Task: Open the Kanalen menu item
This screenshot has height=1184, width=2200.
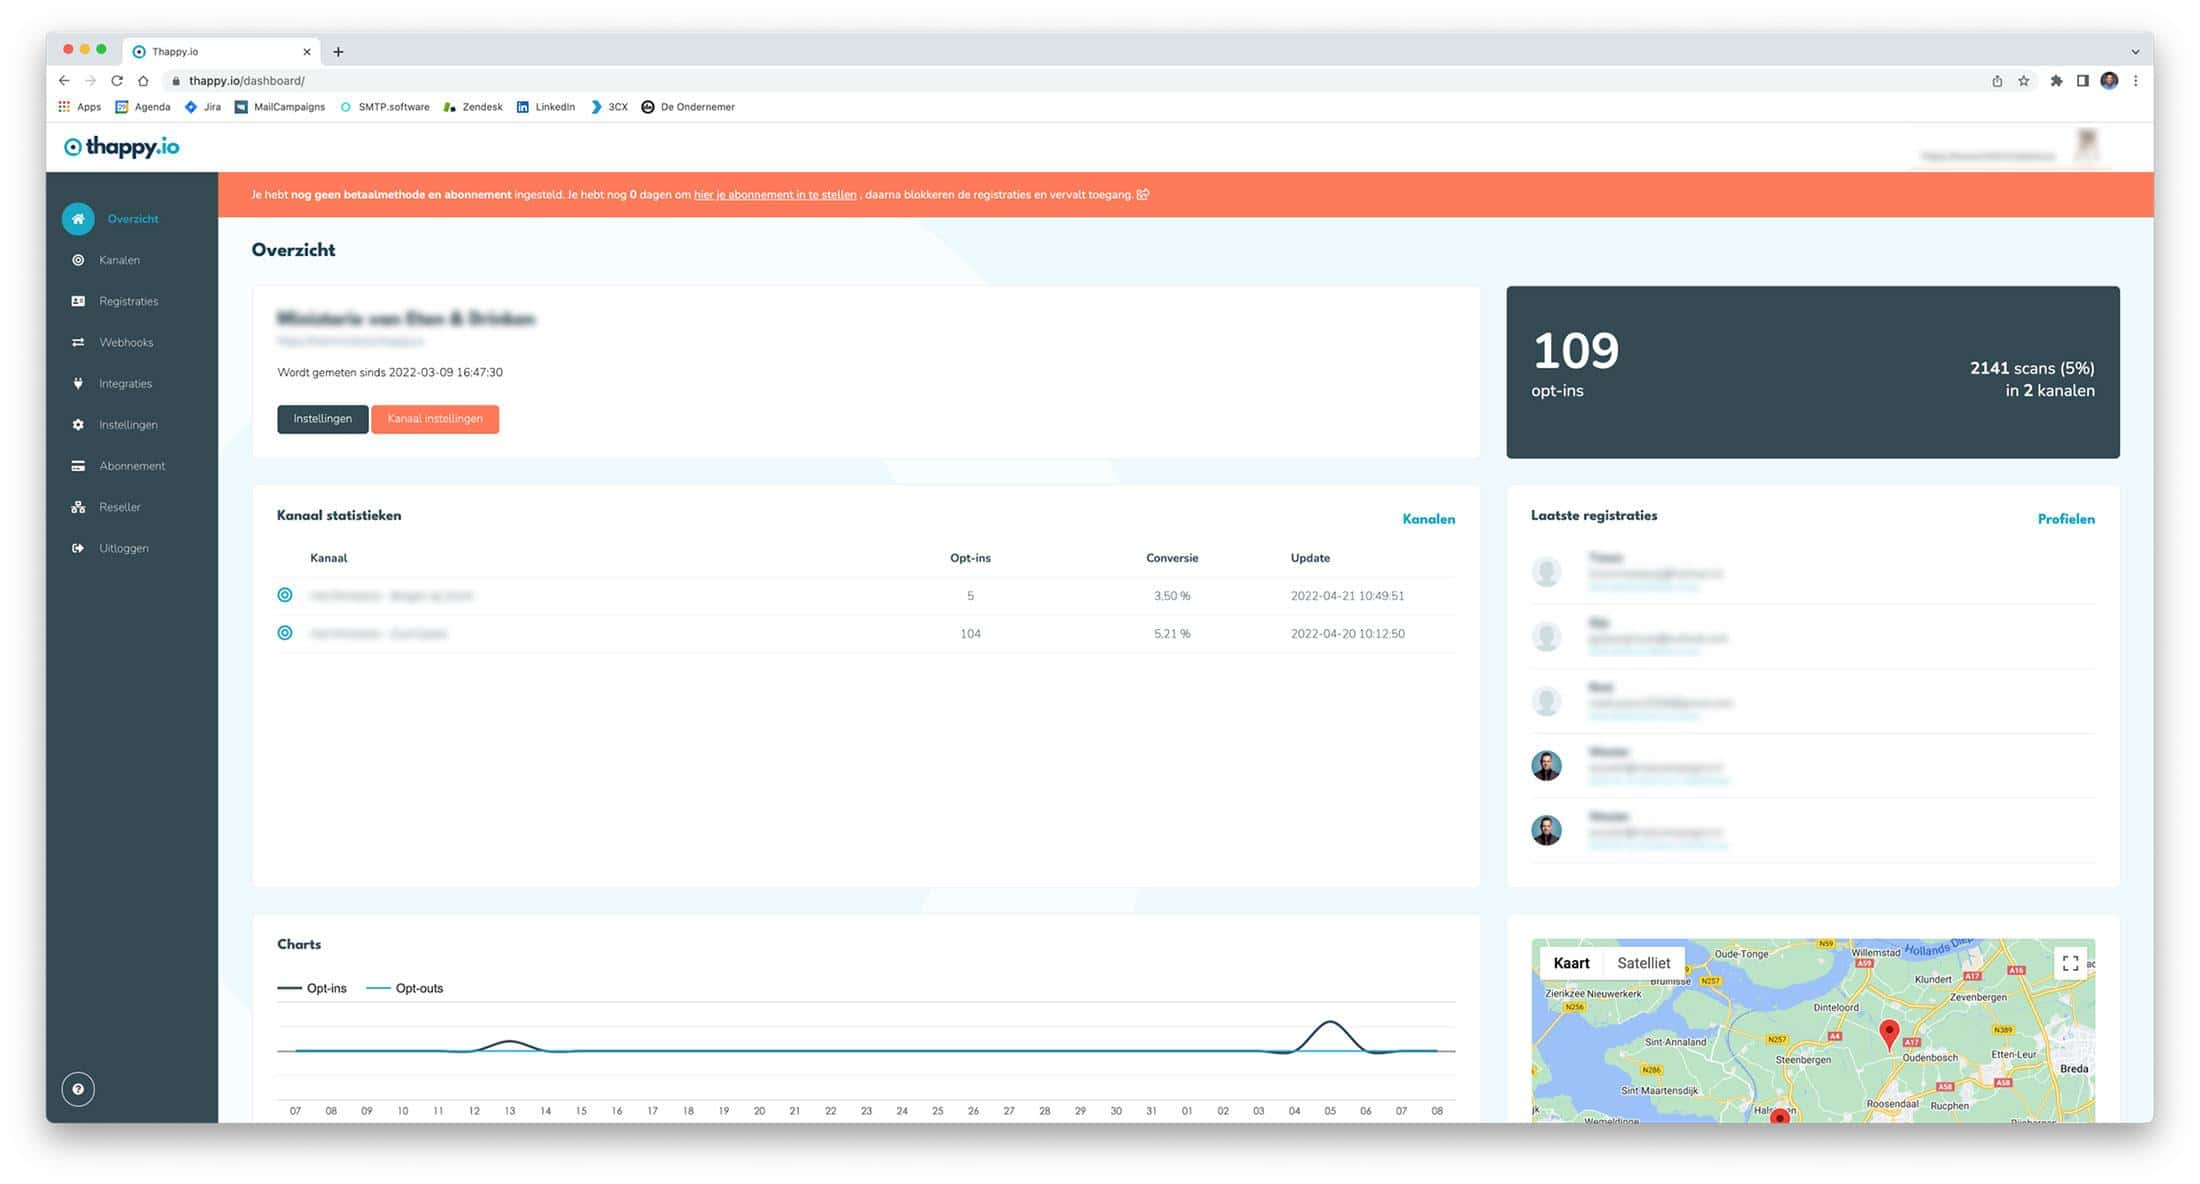Action: click(x=119, y=260)
